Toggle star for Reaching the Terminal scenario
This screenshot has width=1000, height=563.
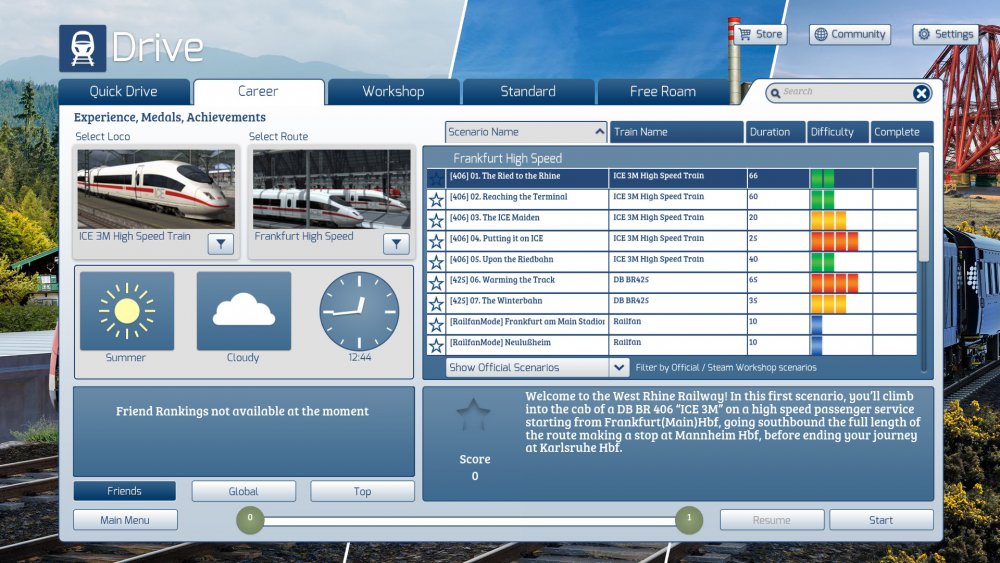436,199
